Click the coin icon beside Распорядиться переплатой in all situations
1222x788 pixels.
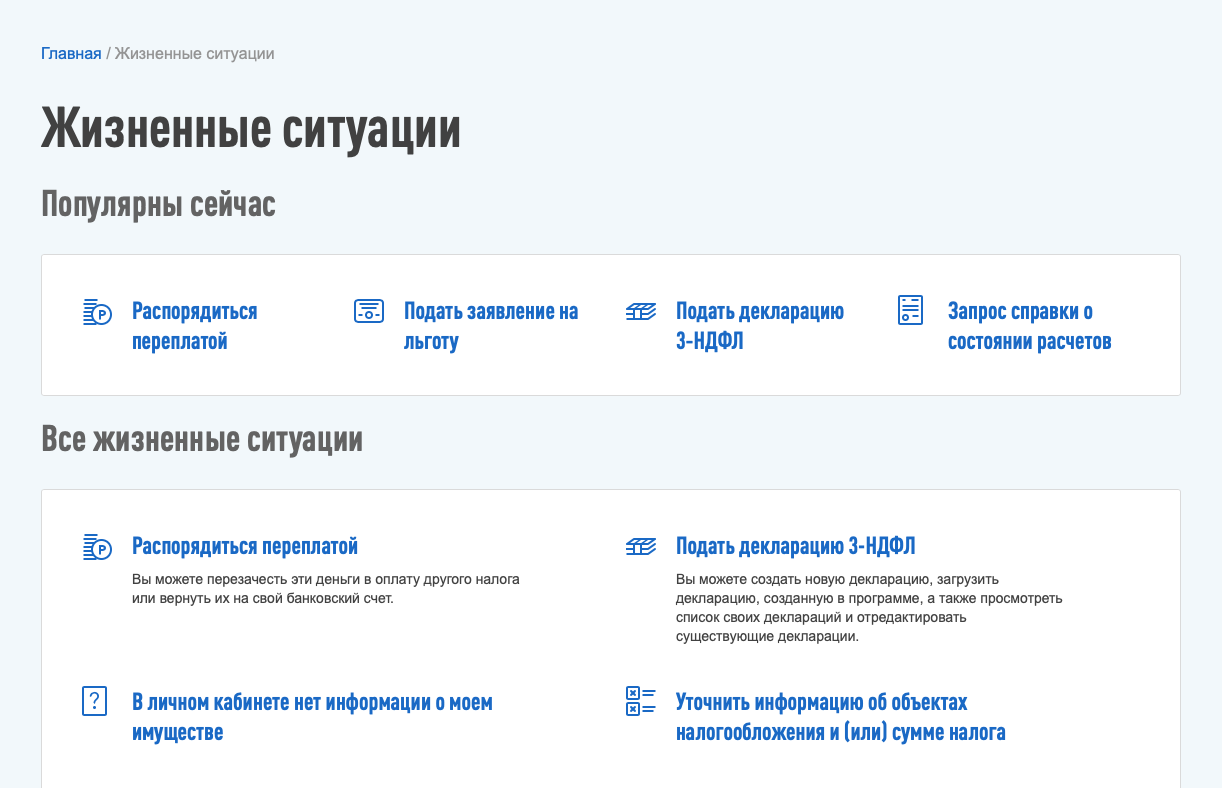tap(97, 547)
